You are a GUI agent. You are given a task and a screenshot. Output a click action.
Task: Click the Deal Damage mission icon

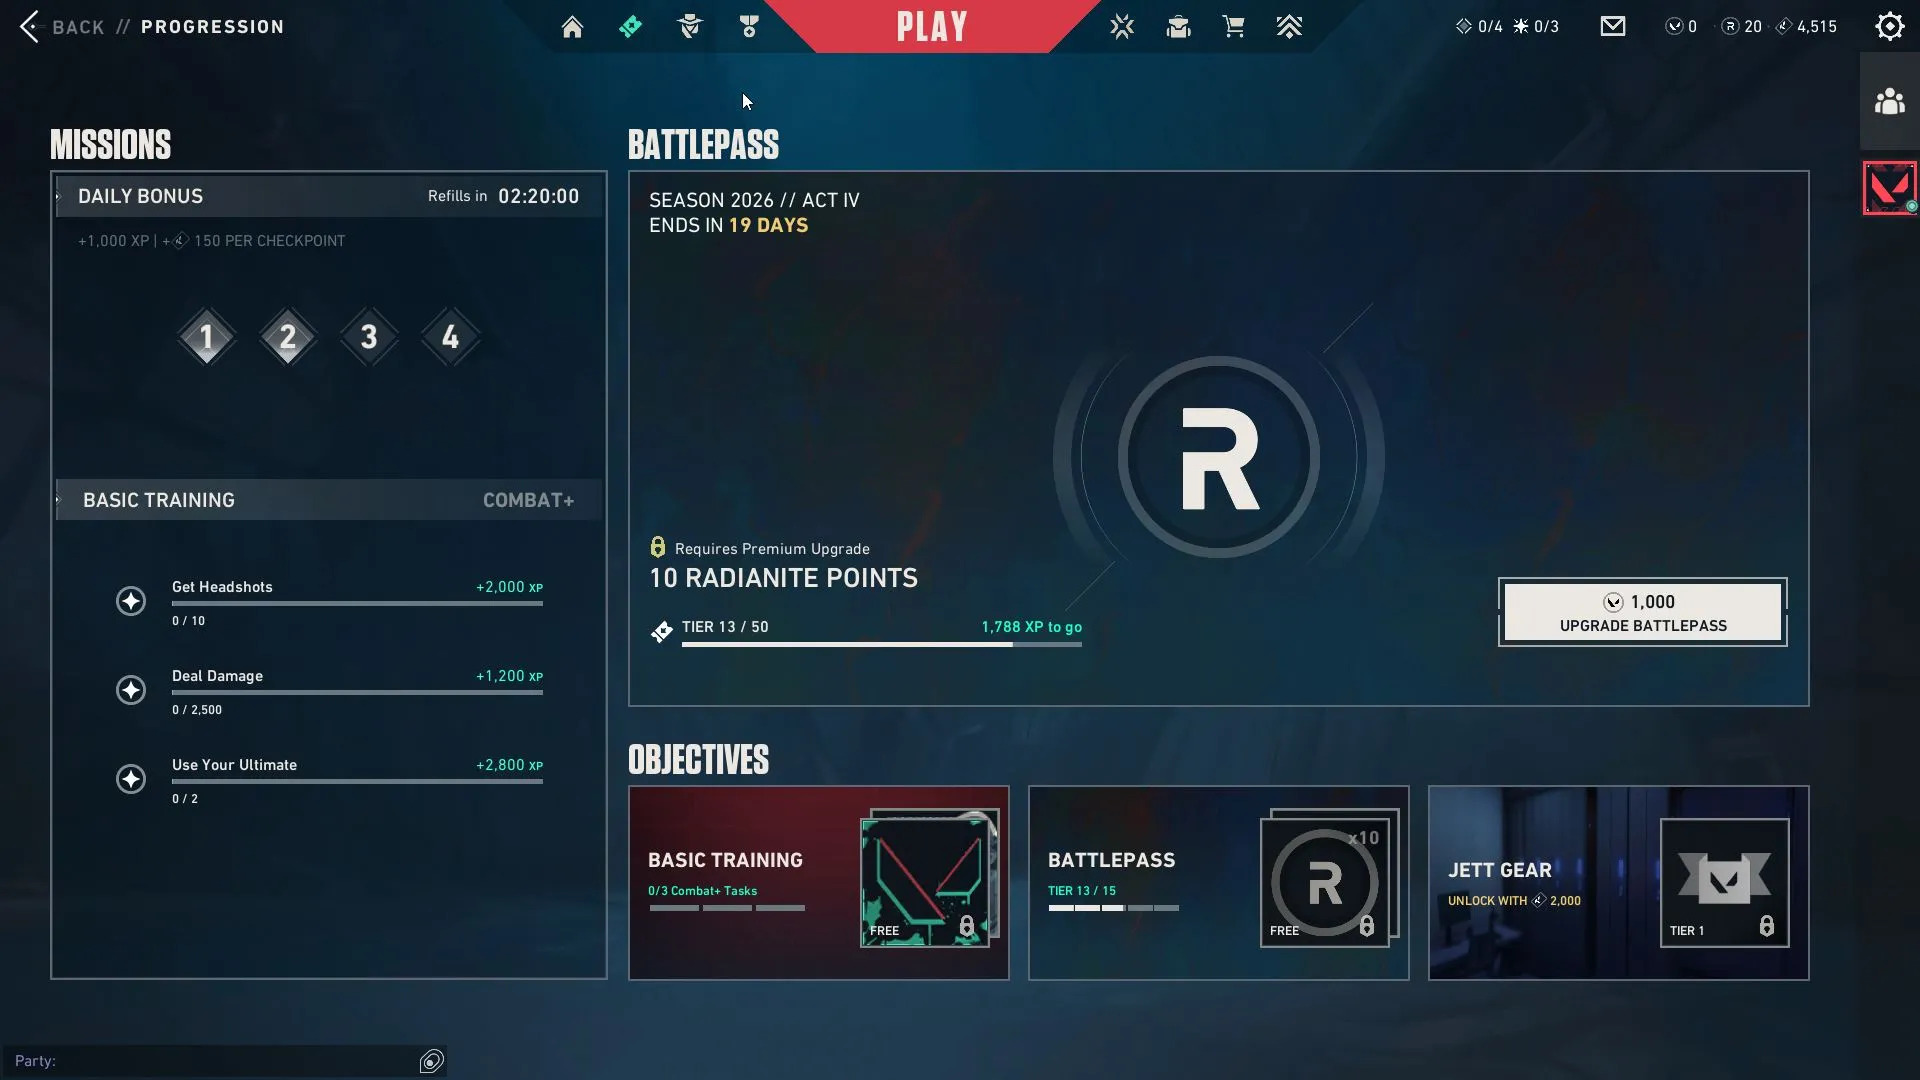(x=131, y=690)
